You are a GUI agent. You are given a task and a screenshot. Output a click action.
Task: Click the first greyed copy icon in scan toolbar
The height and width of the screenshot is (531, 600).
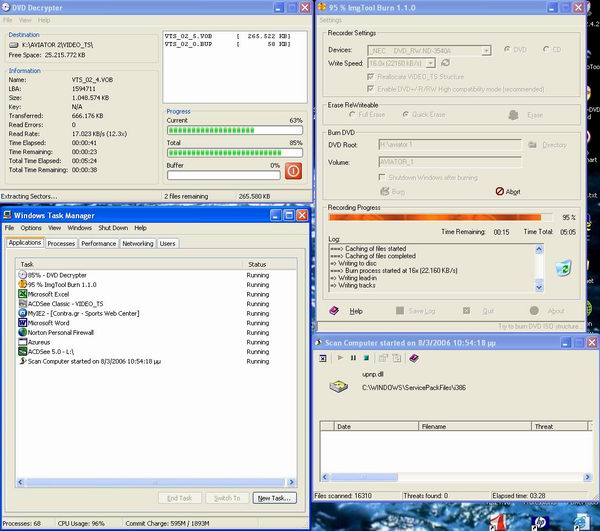coord(383,358)
